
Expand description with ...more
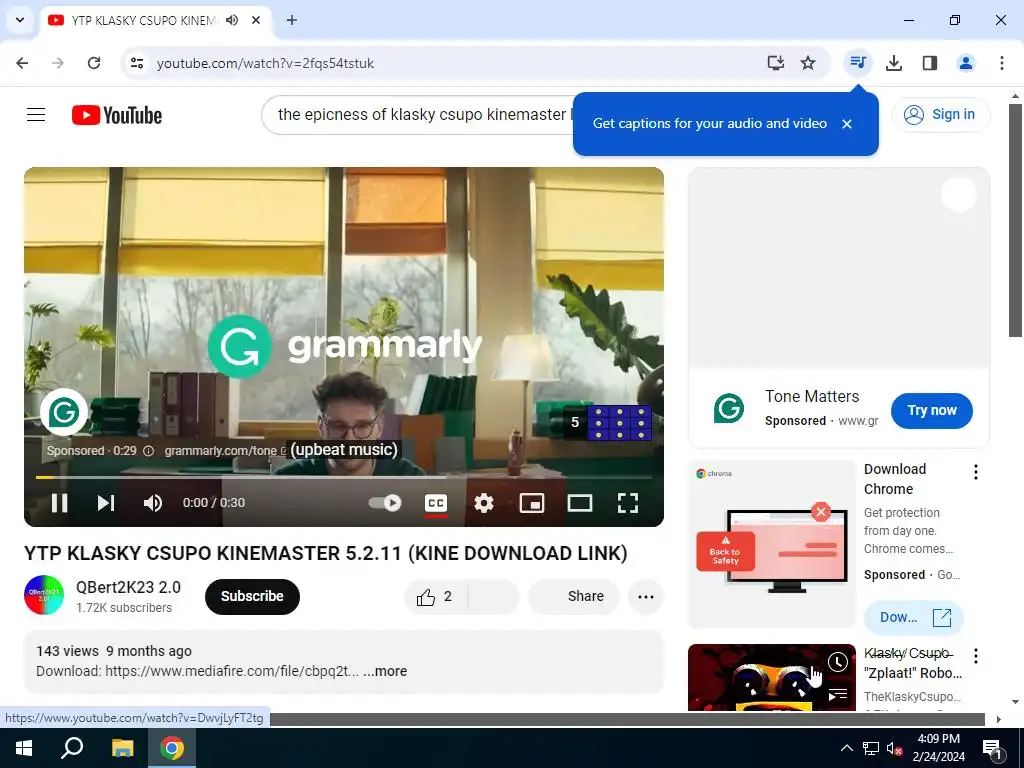tap(385, 671)
